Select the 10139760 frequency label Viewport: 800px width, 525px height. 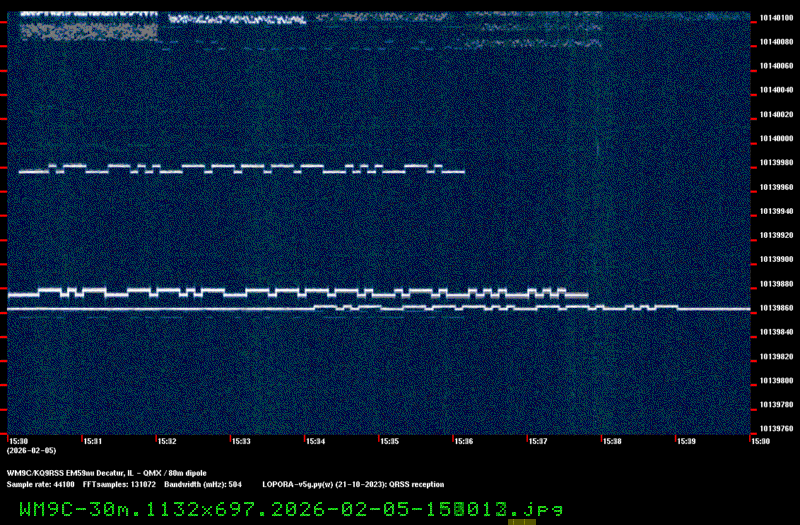[777, 429]
